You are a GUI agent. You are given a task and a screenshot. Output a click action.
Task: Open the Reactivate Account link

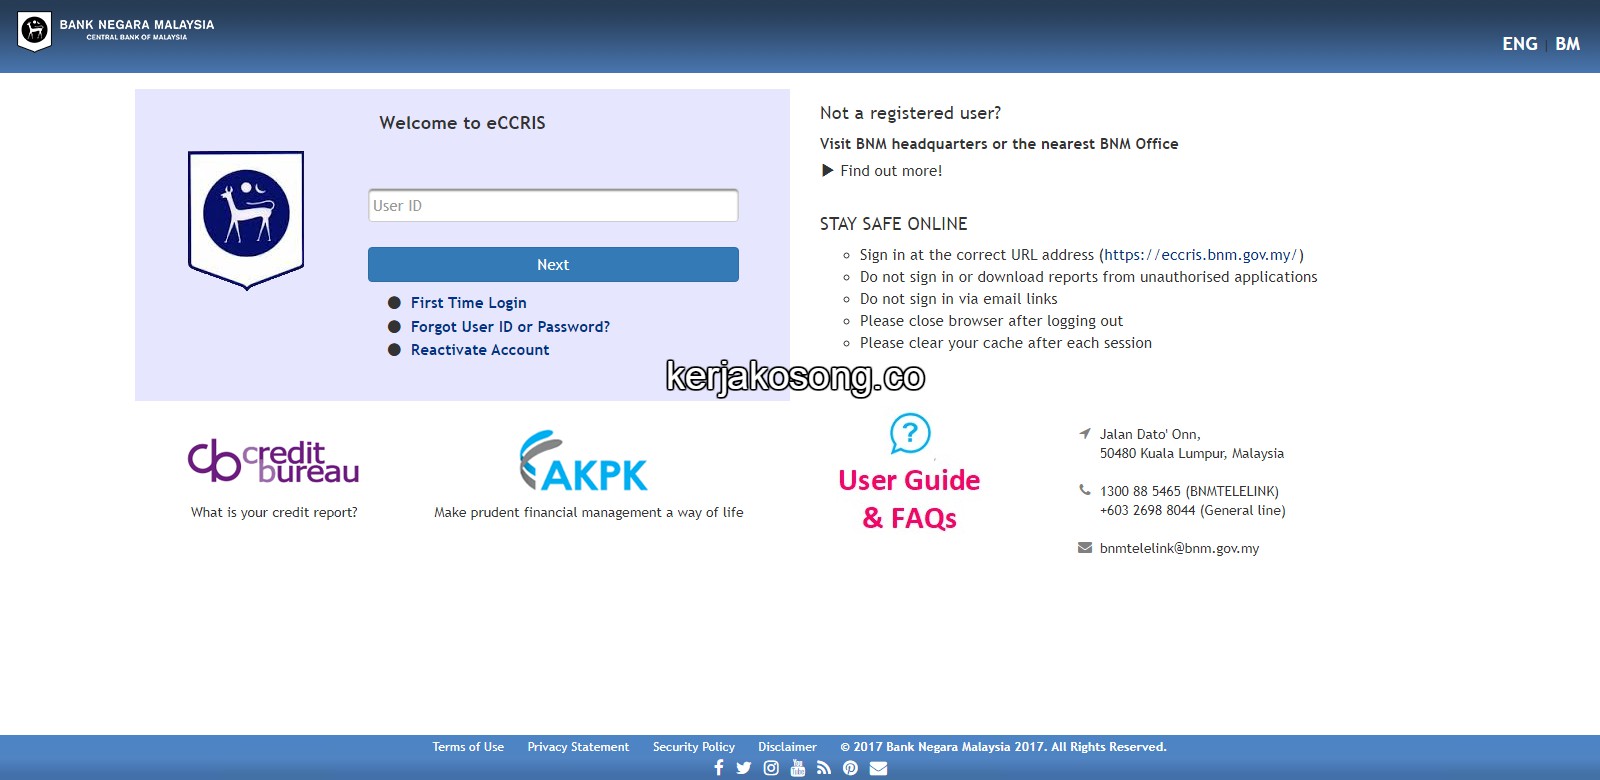pos(480,350)
